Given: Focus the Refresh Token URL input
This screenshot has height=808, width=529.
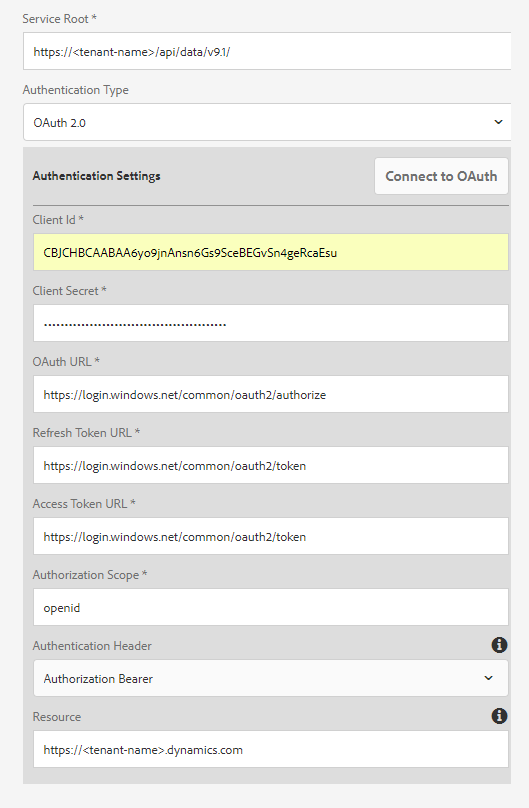Looking at the screenshot, I should coord(270,465).
